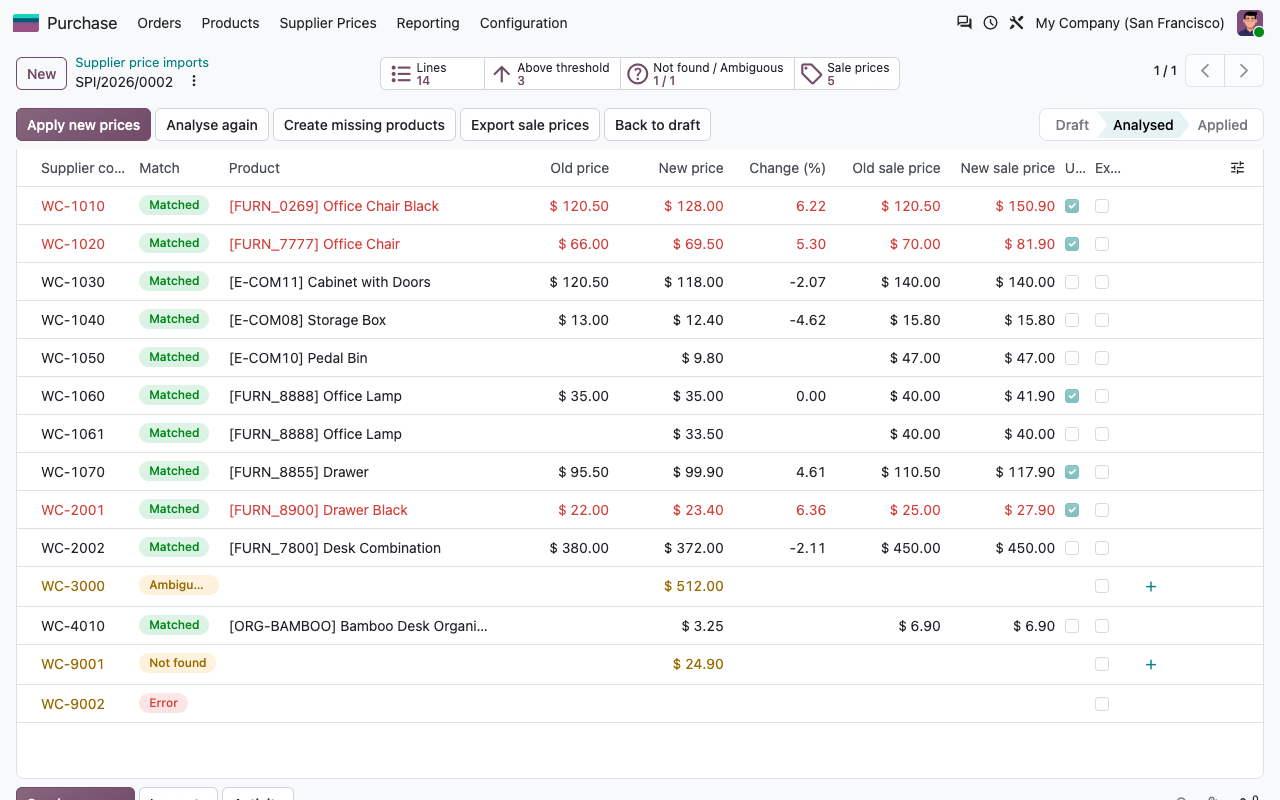
Task: Select the Draft status stage
Action: point(1071,125)
